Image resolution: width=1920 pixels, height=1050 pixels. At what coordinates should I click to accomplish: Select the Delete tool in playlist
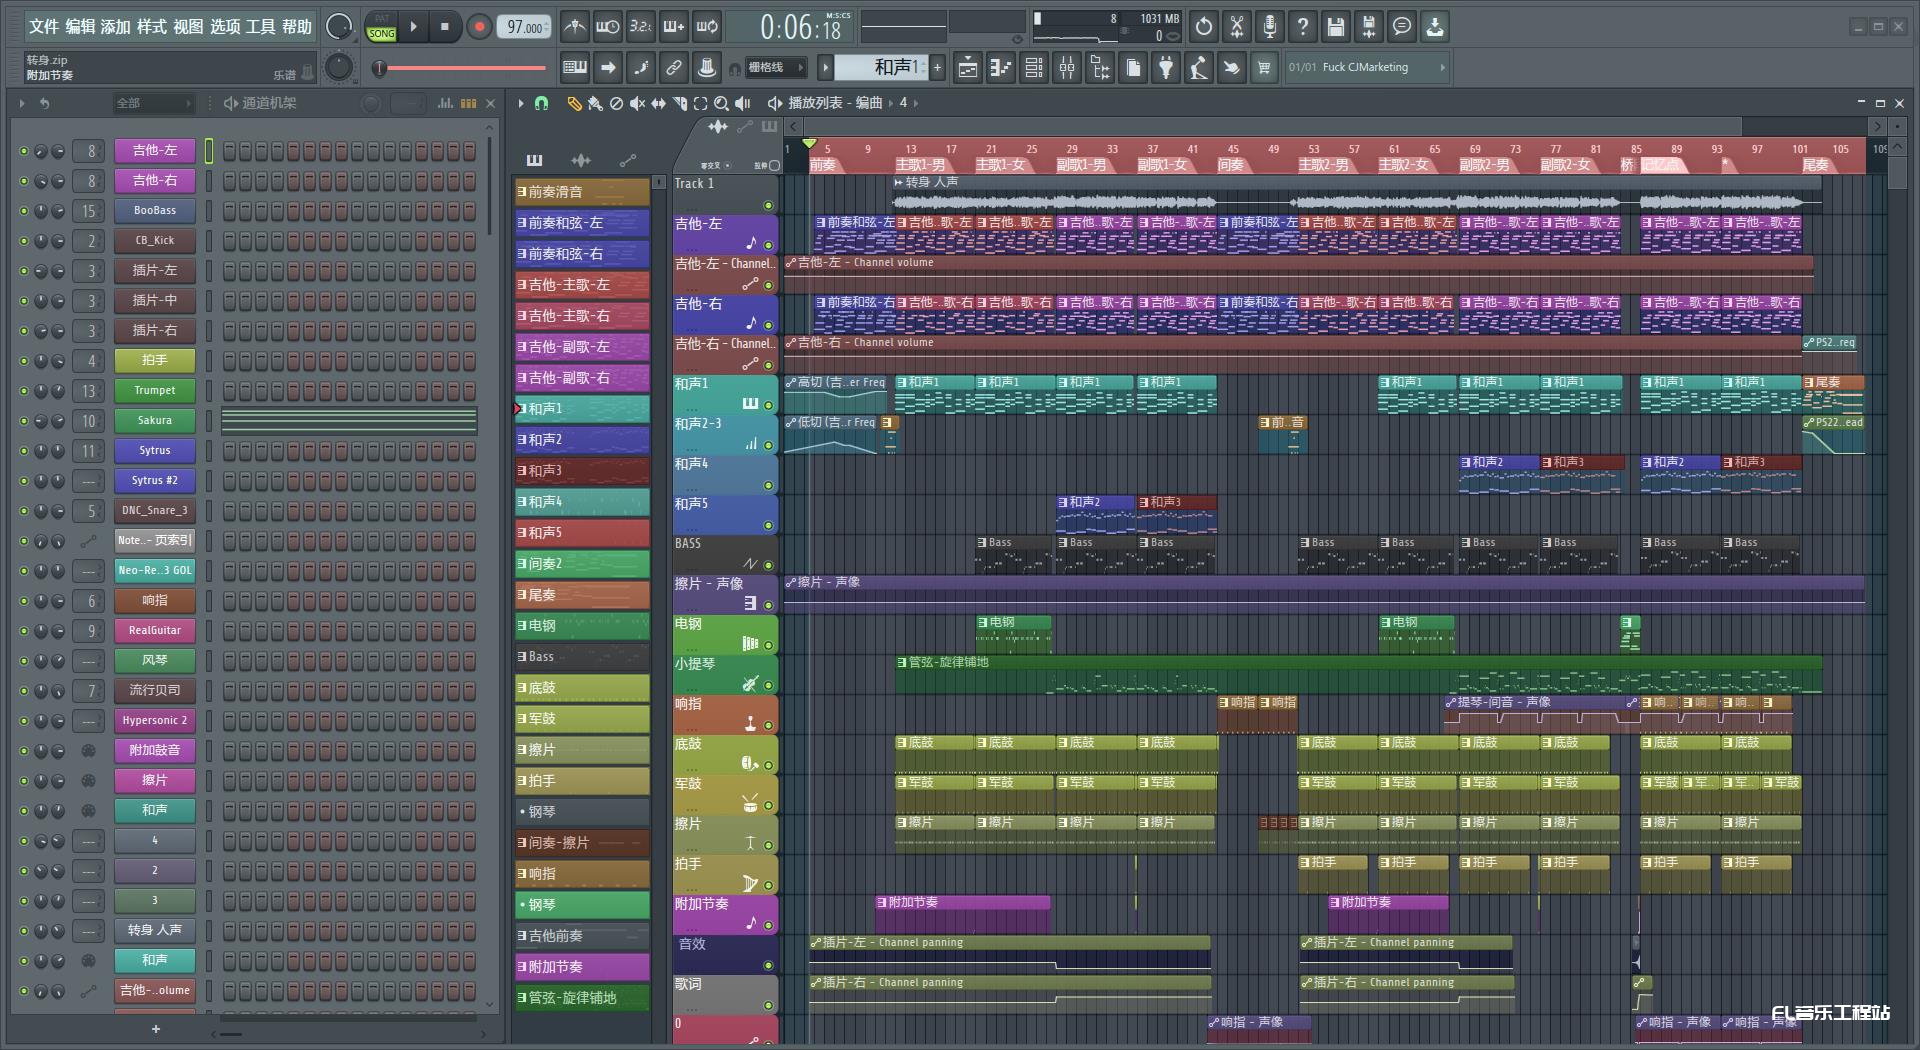[616, 103]
